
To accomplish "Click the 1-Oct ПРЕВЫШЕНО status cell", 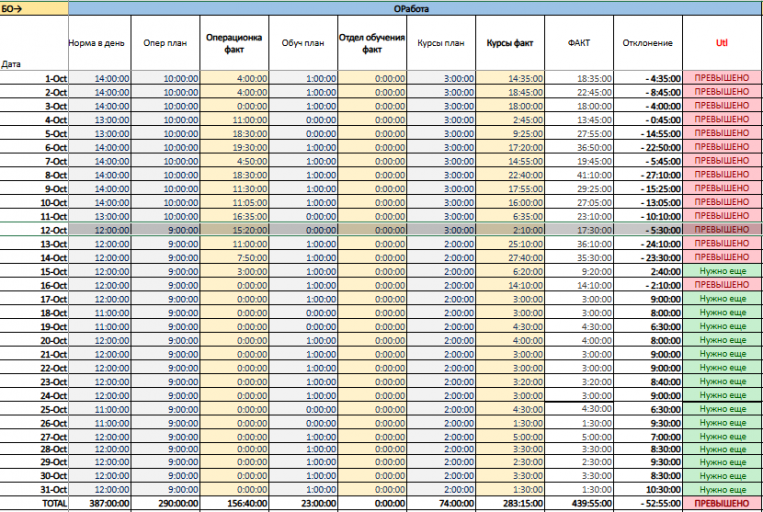I will (x=722, y=78).
